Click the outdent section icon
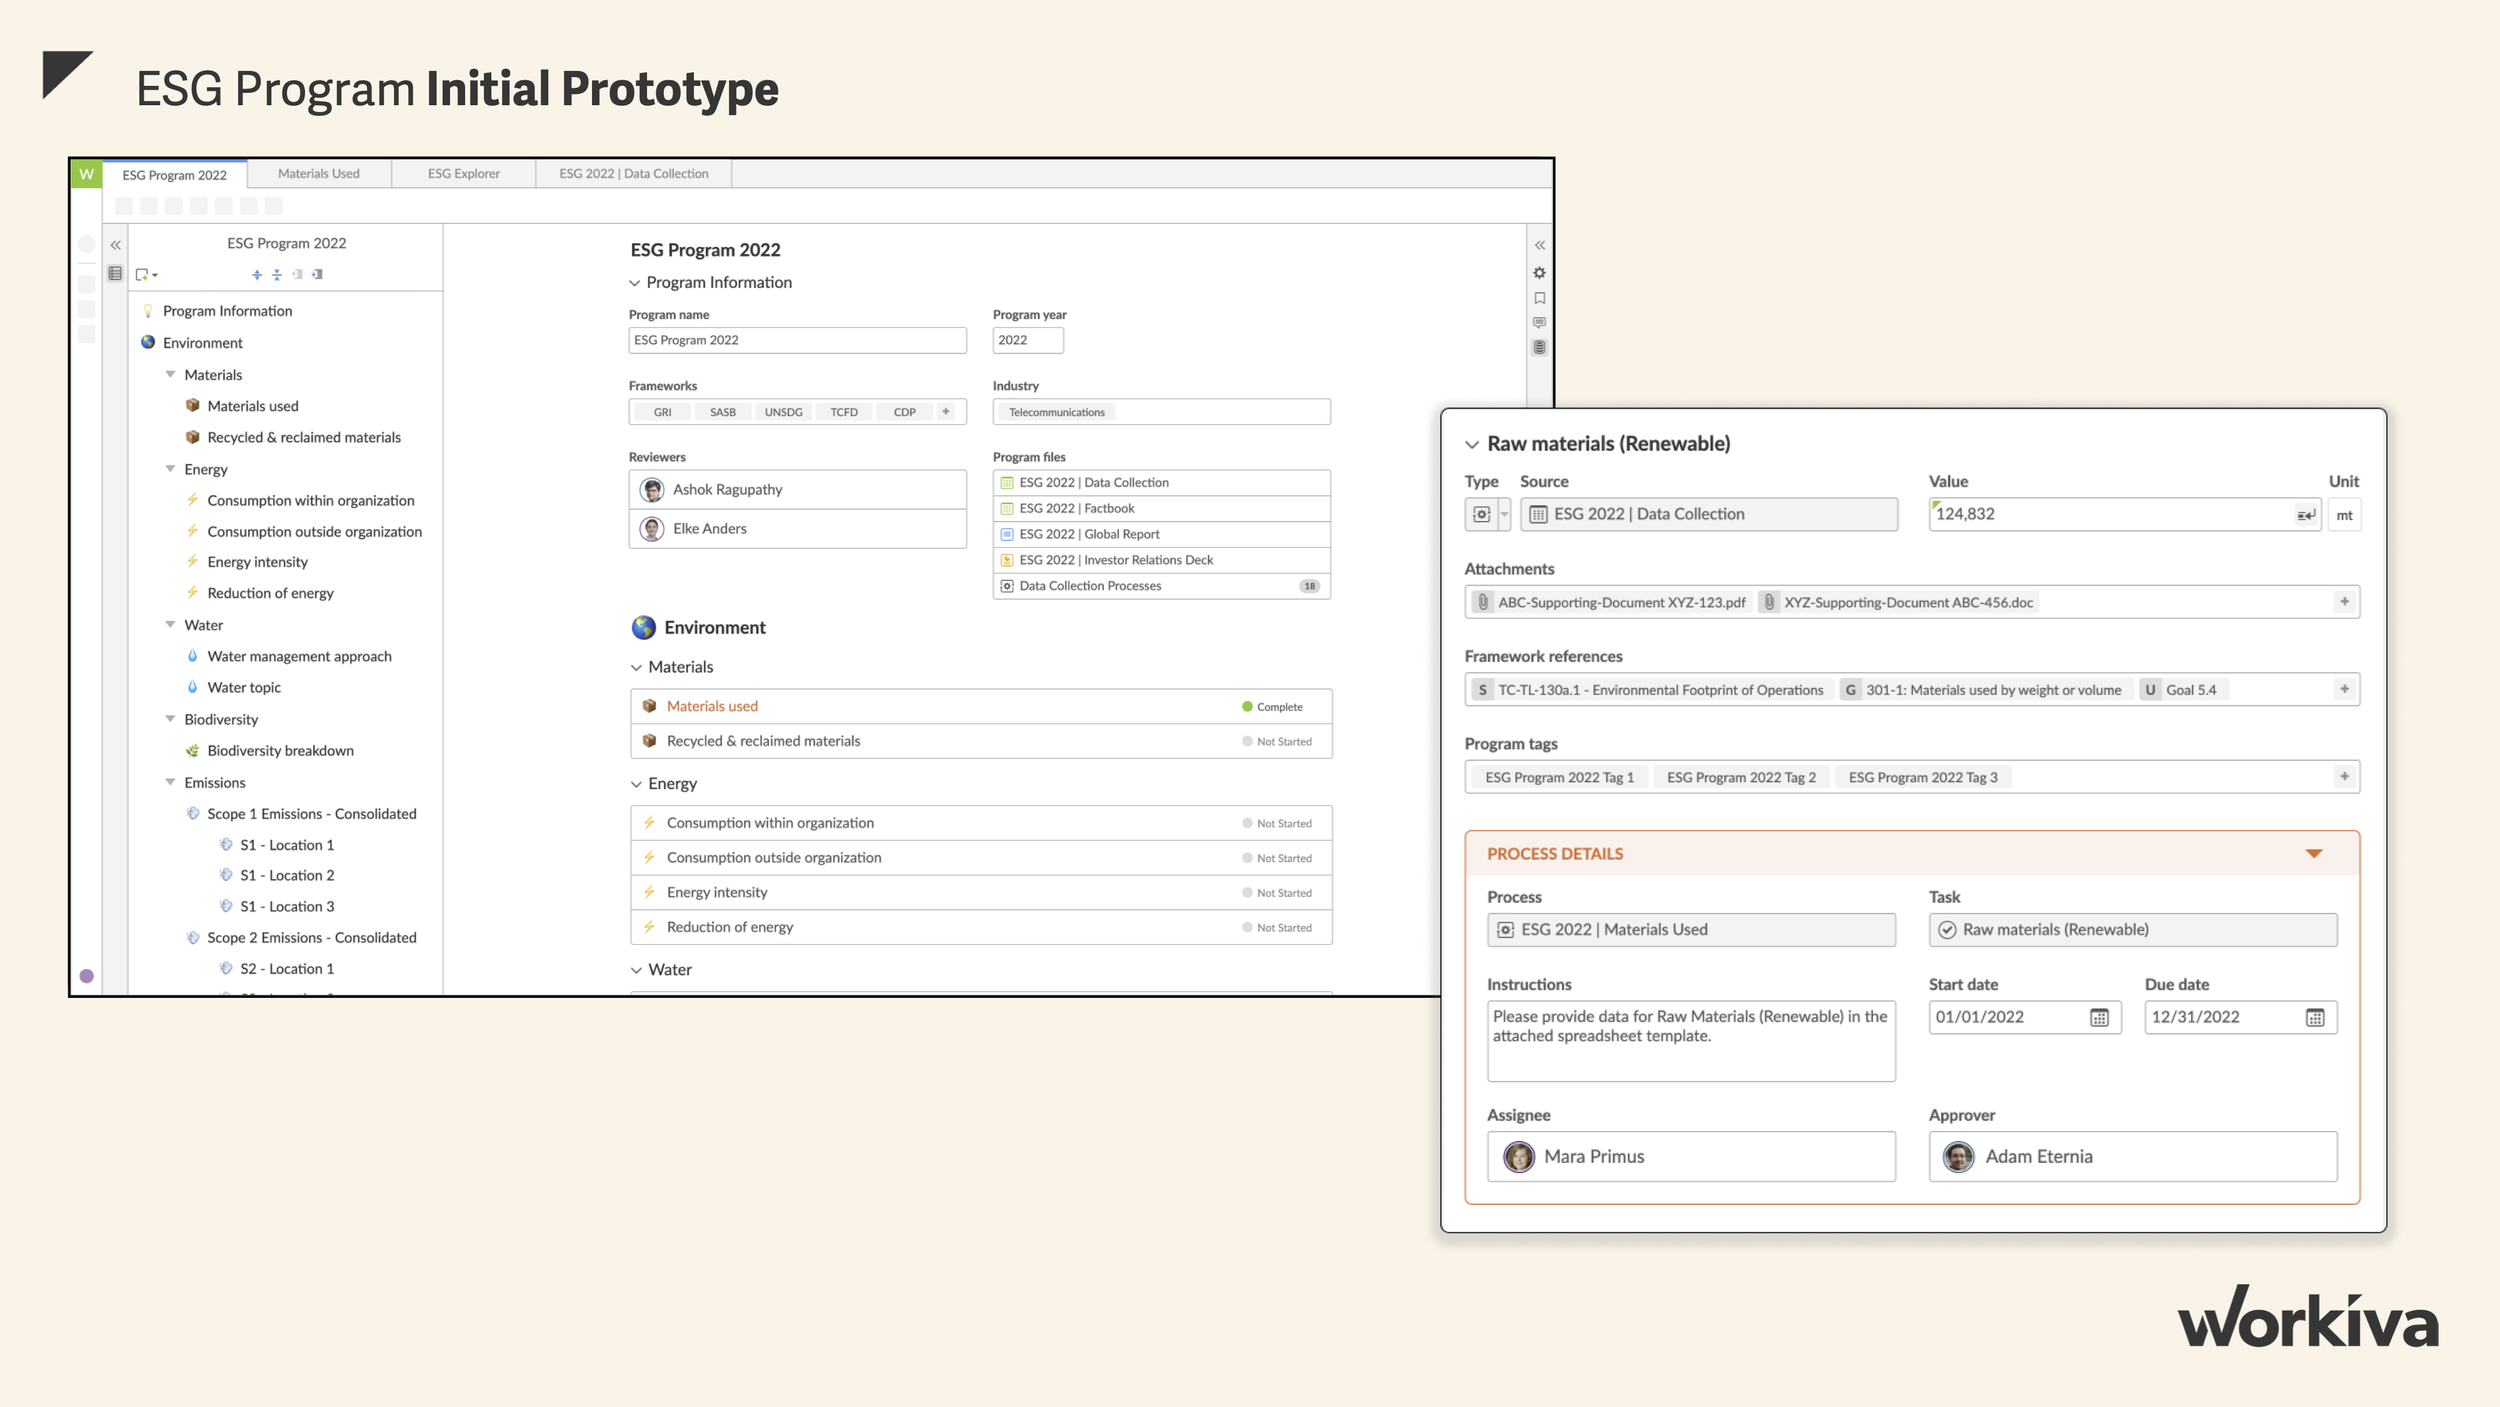2500x1407 pixels. pos(297,274)
